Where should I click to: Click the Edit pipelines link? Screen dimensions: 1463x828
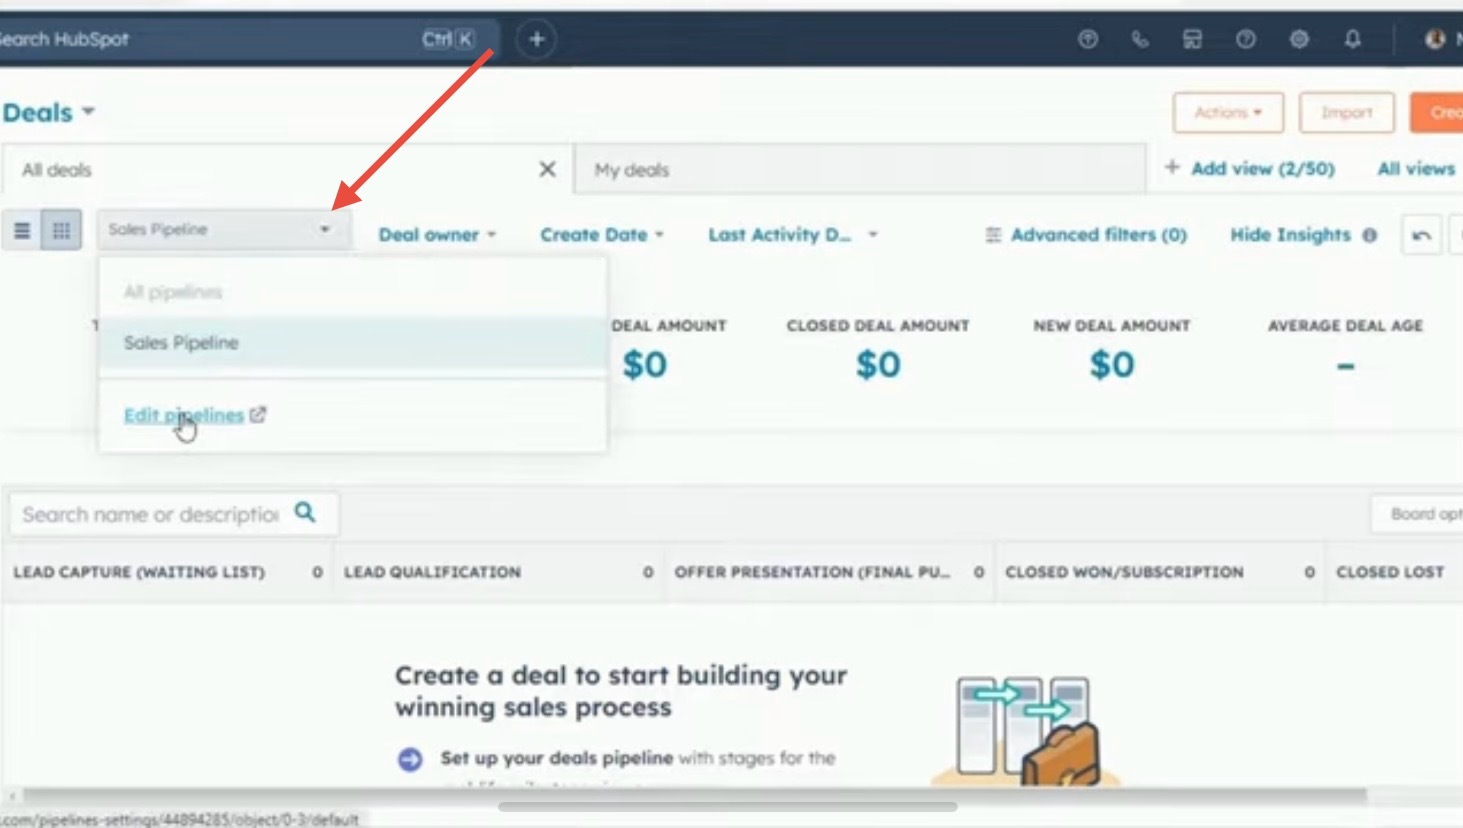(184, 415)
